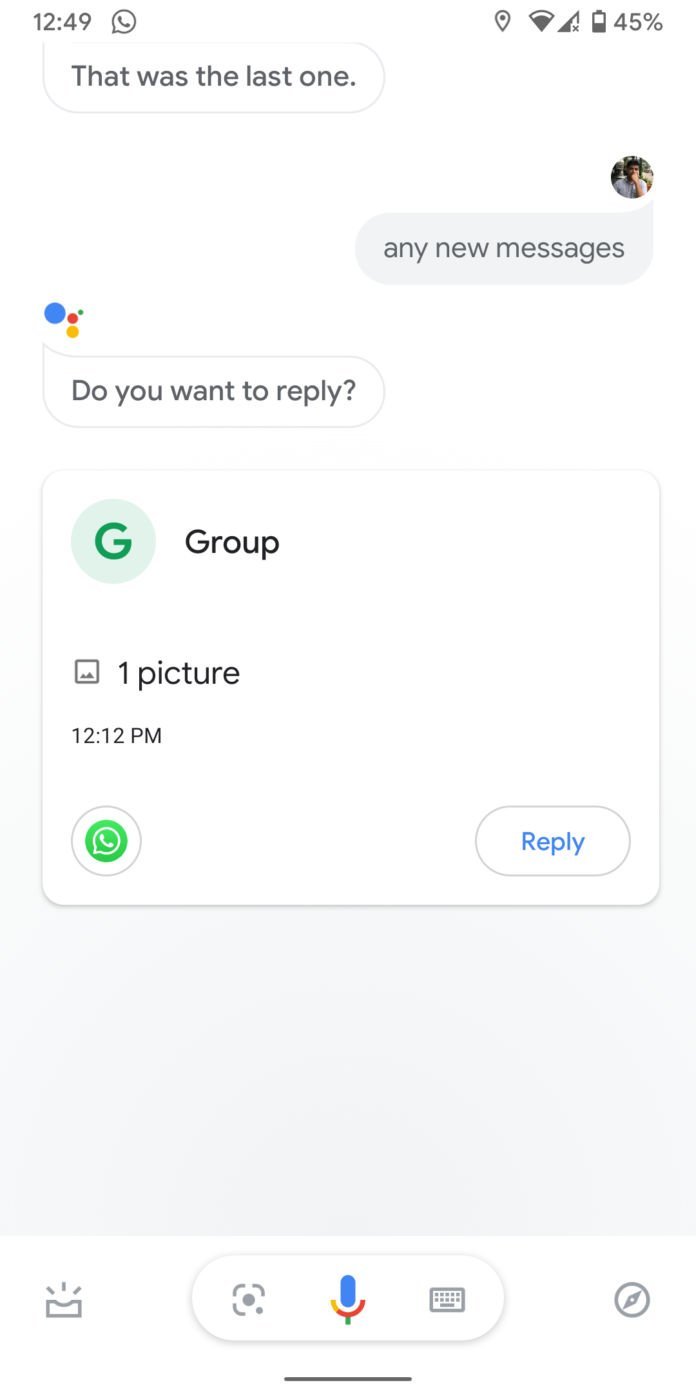Tap the Wi-Fi status icon

pos(541,21)
